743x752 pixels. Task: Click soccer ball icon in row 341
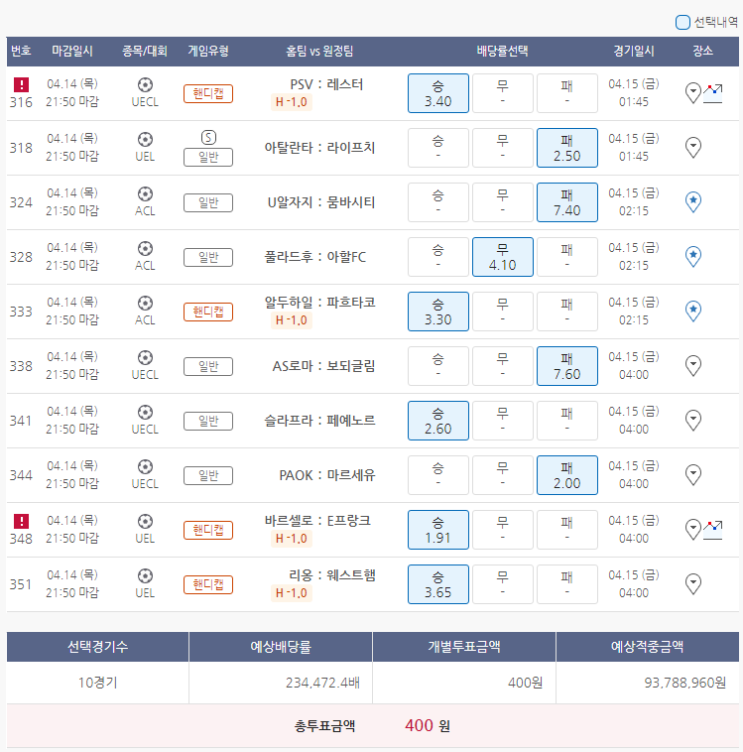(x=145, y=412)
